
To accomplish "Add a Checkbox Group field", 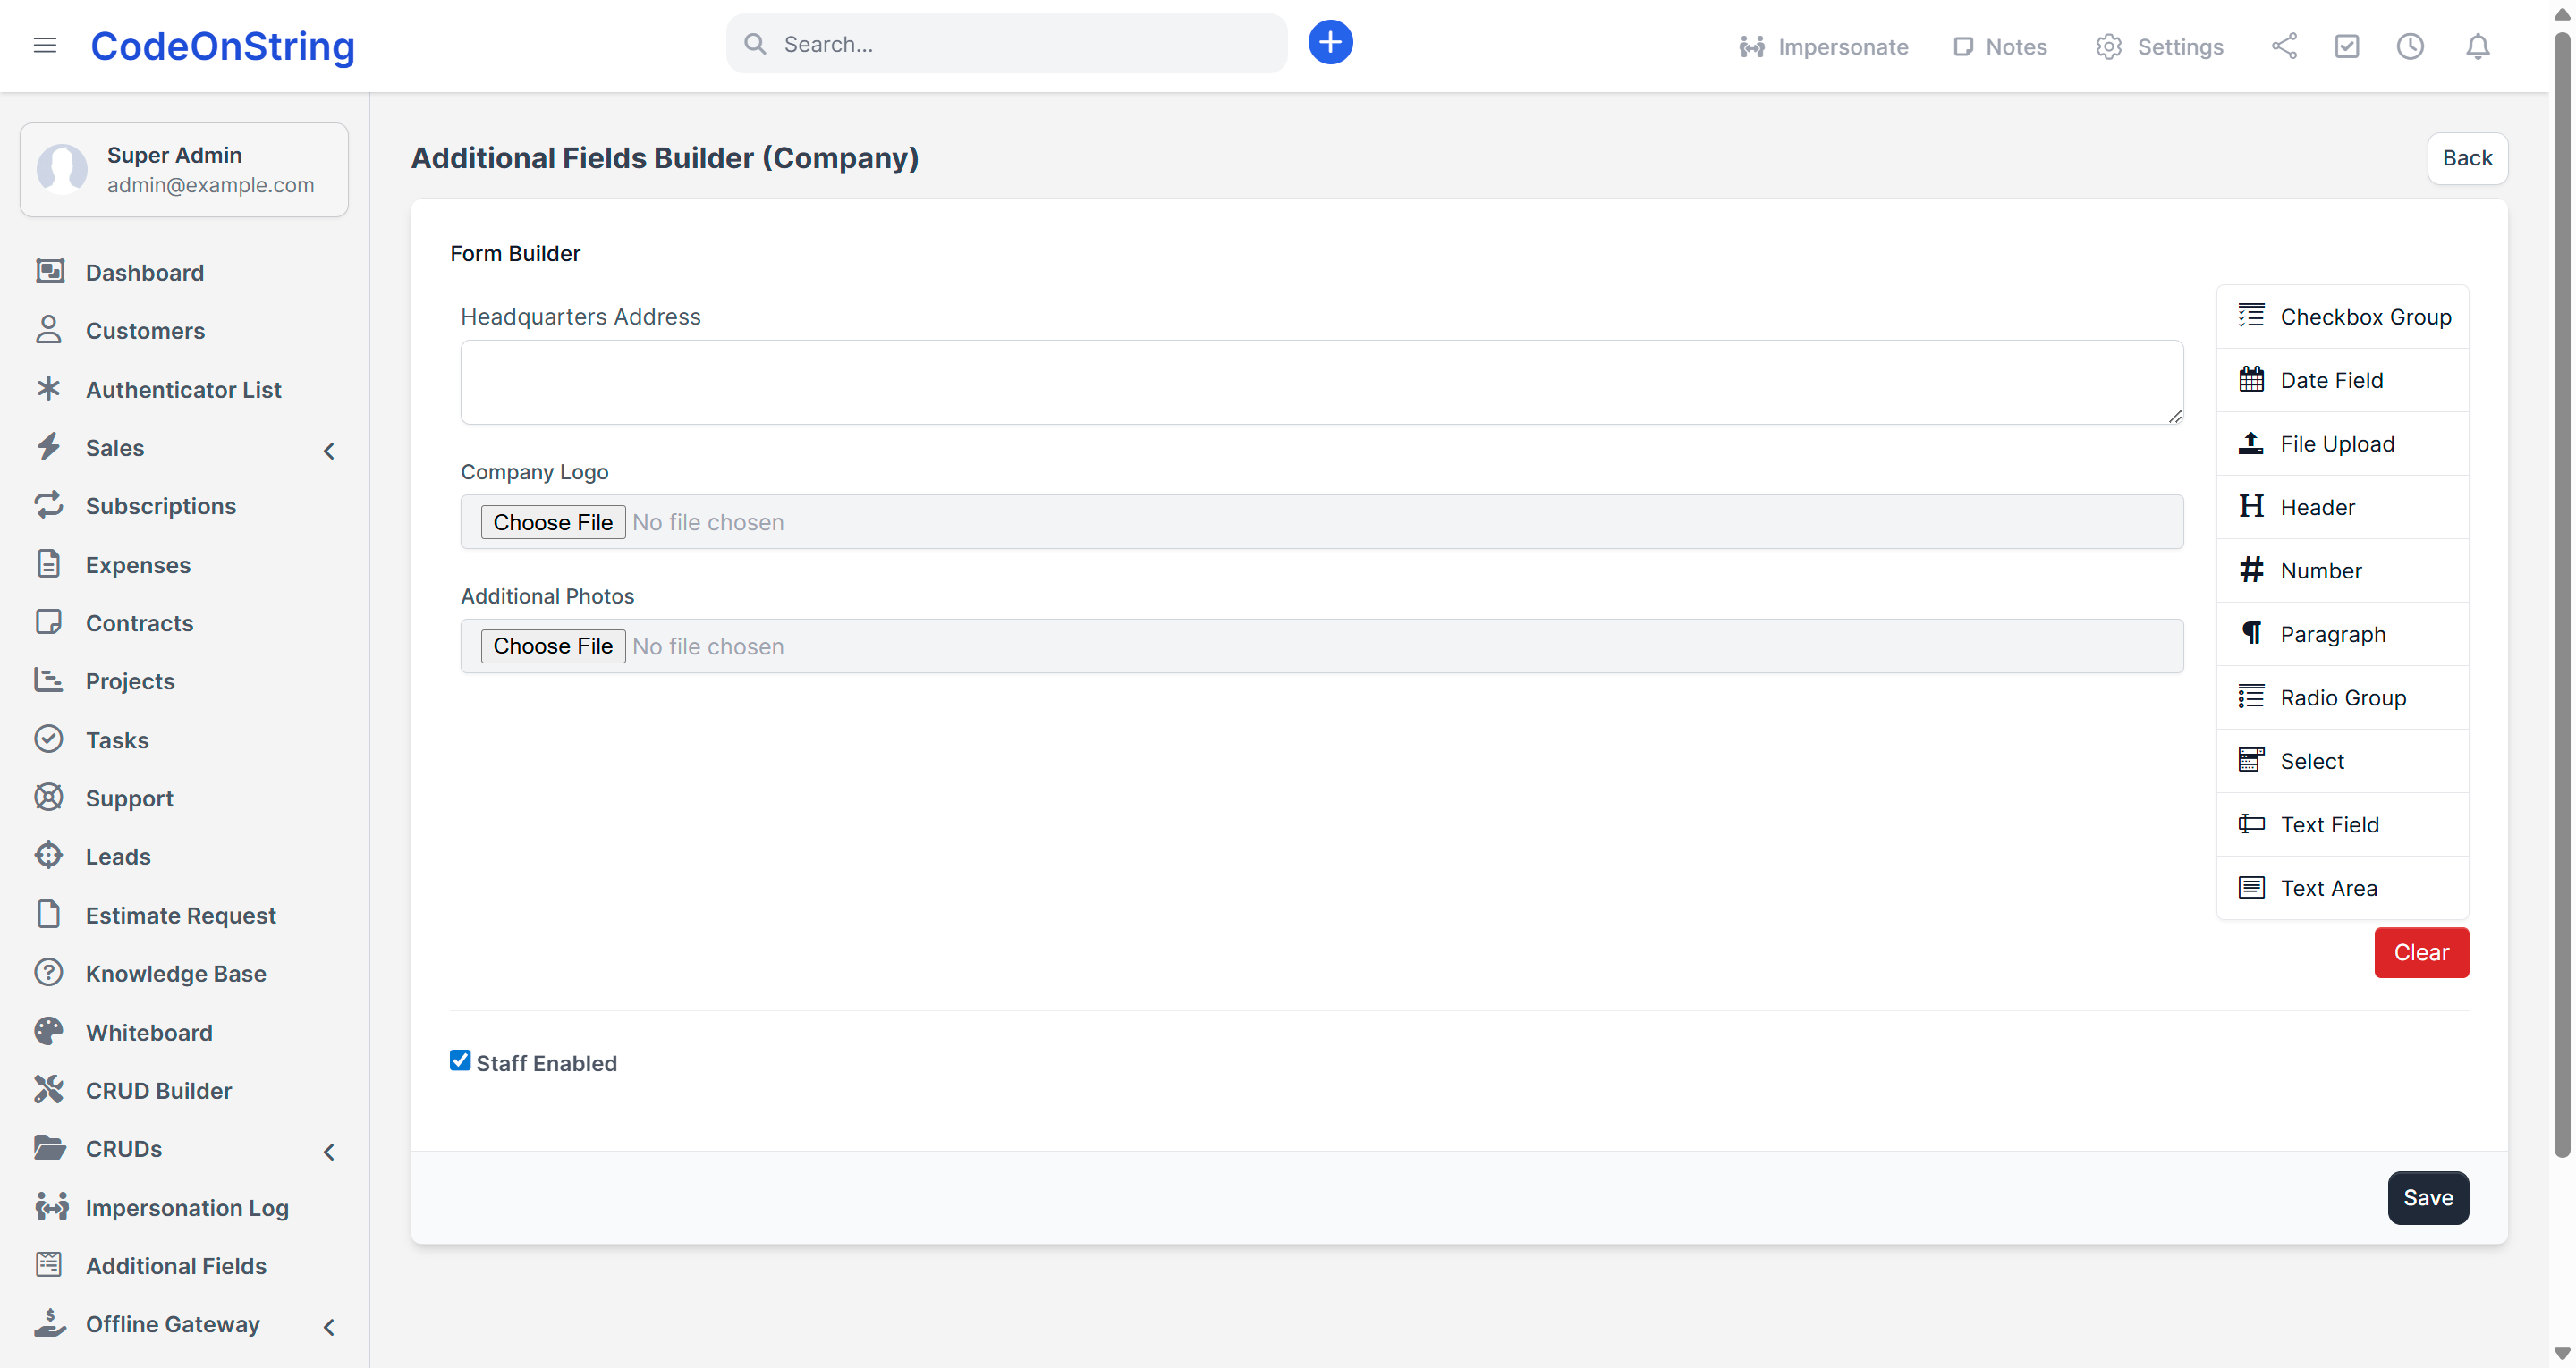I will click(x=2364, y=317).
